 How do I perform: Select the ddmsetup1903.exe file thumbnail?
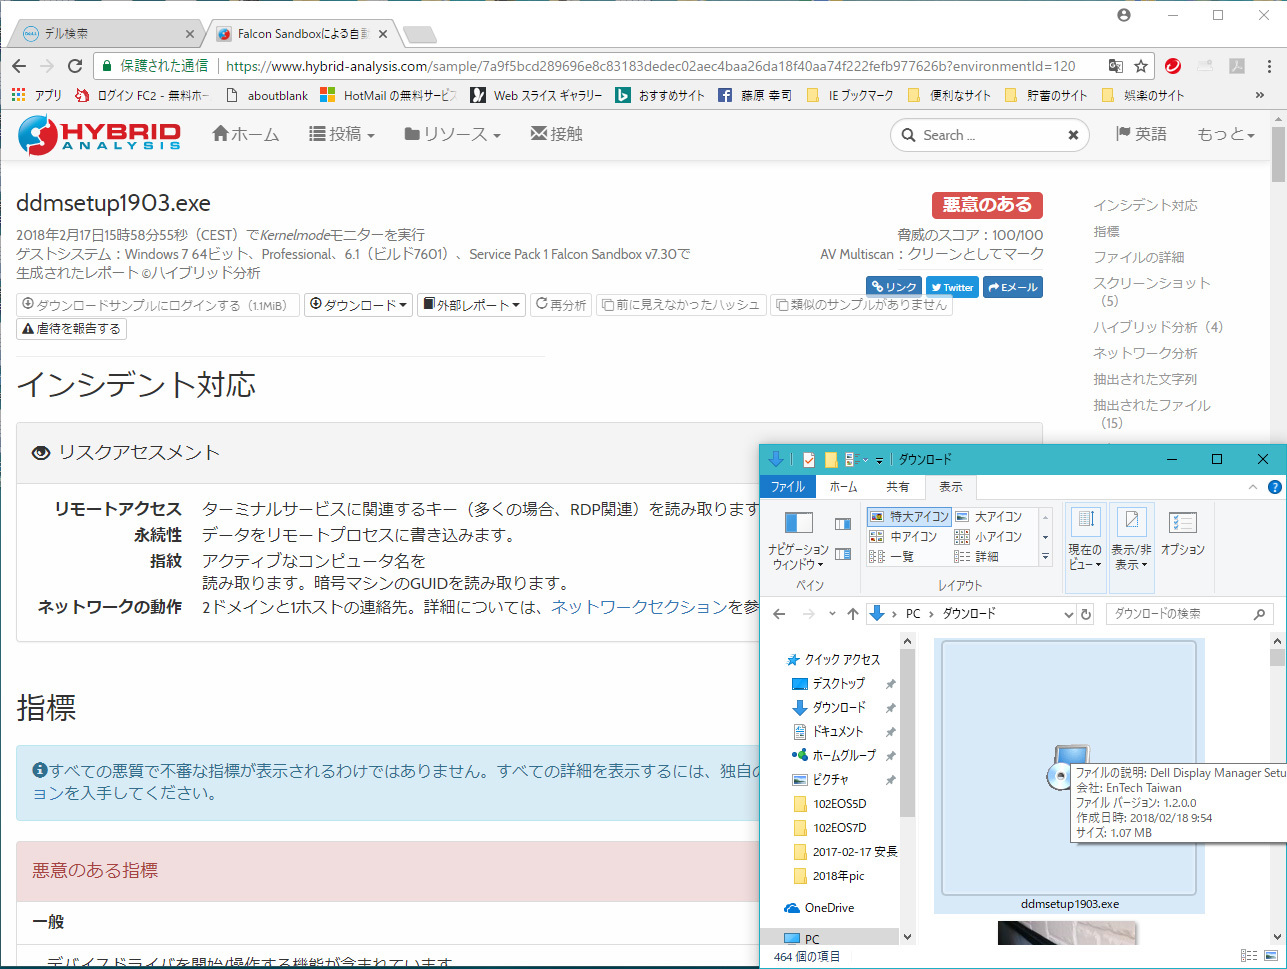(1069, 775)
